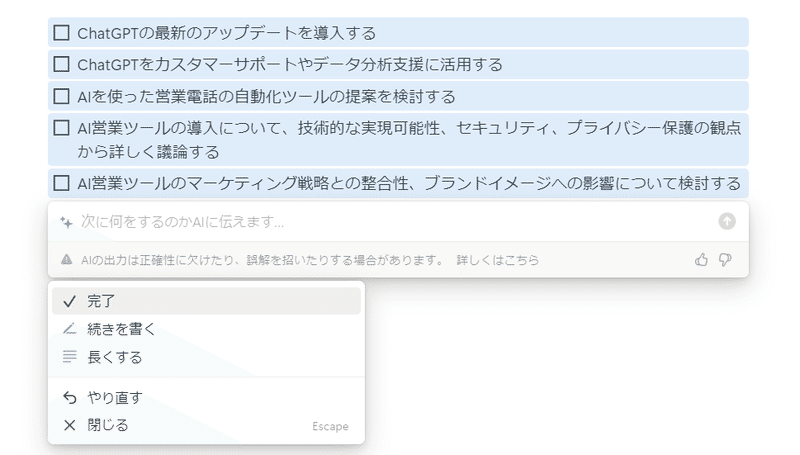Screen dimensions: 800x455
Task: Check the カスタマーサポート task checkbox
Action: 62,65
